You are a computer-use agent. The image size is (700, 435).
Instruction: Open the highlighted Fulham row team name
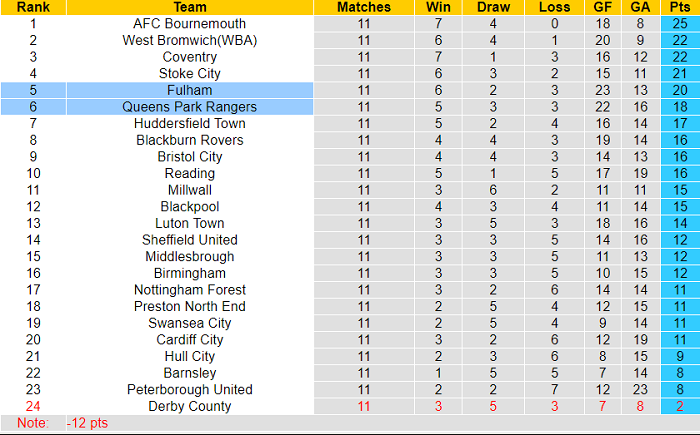tap(189, 90)
